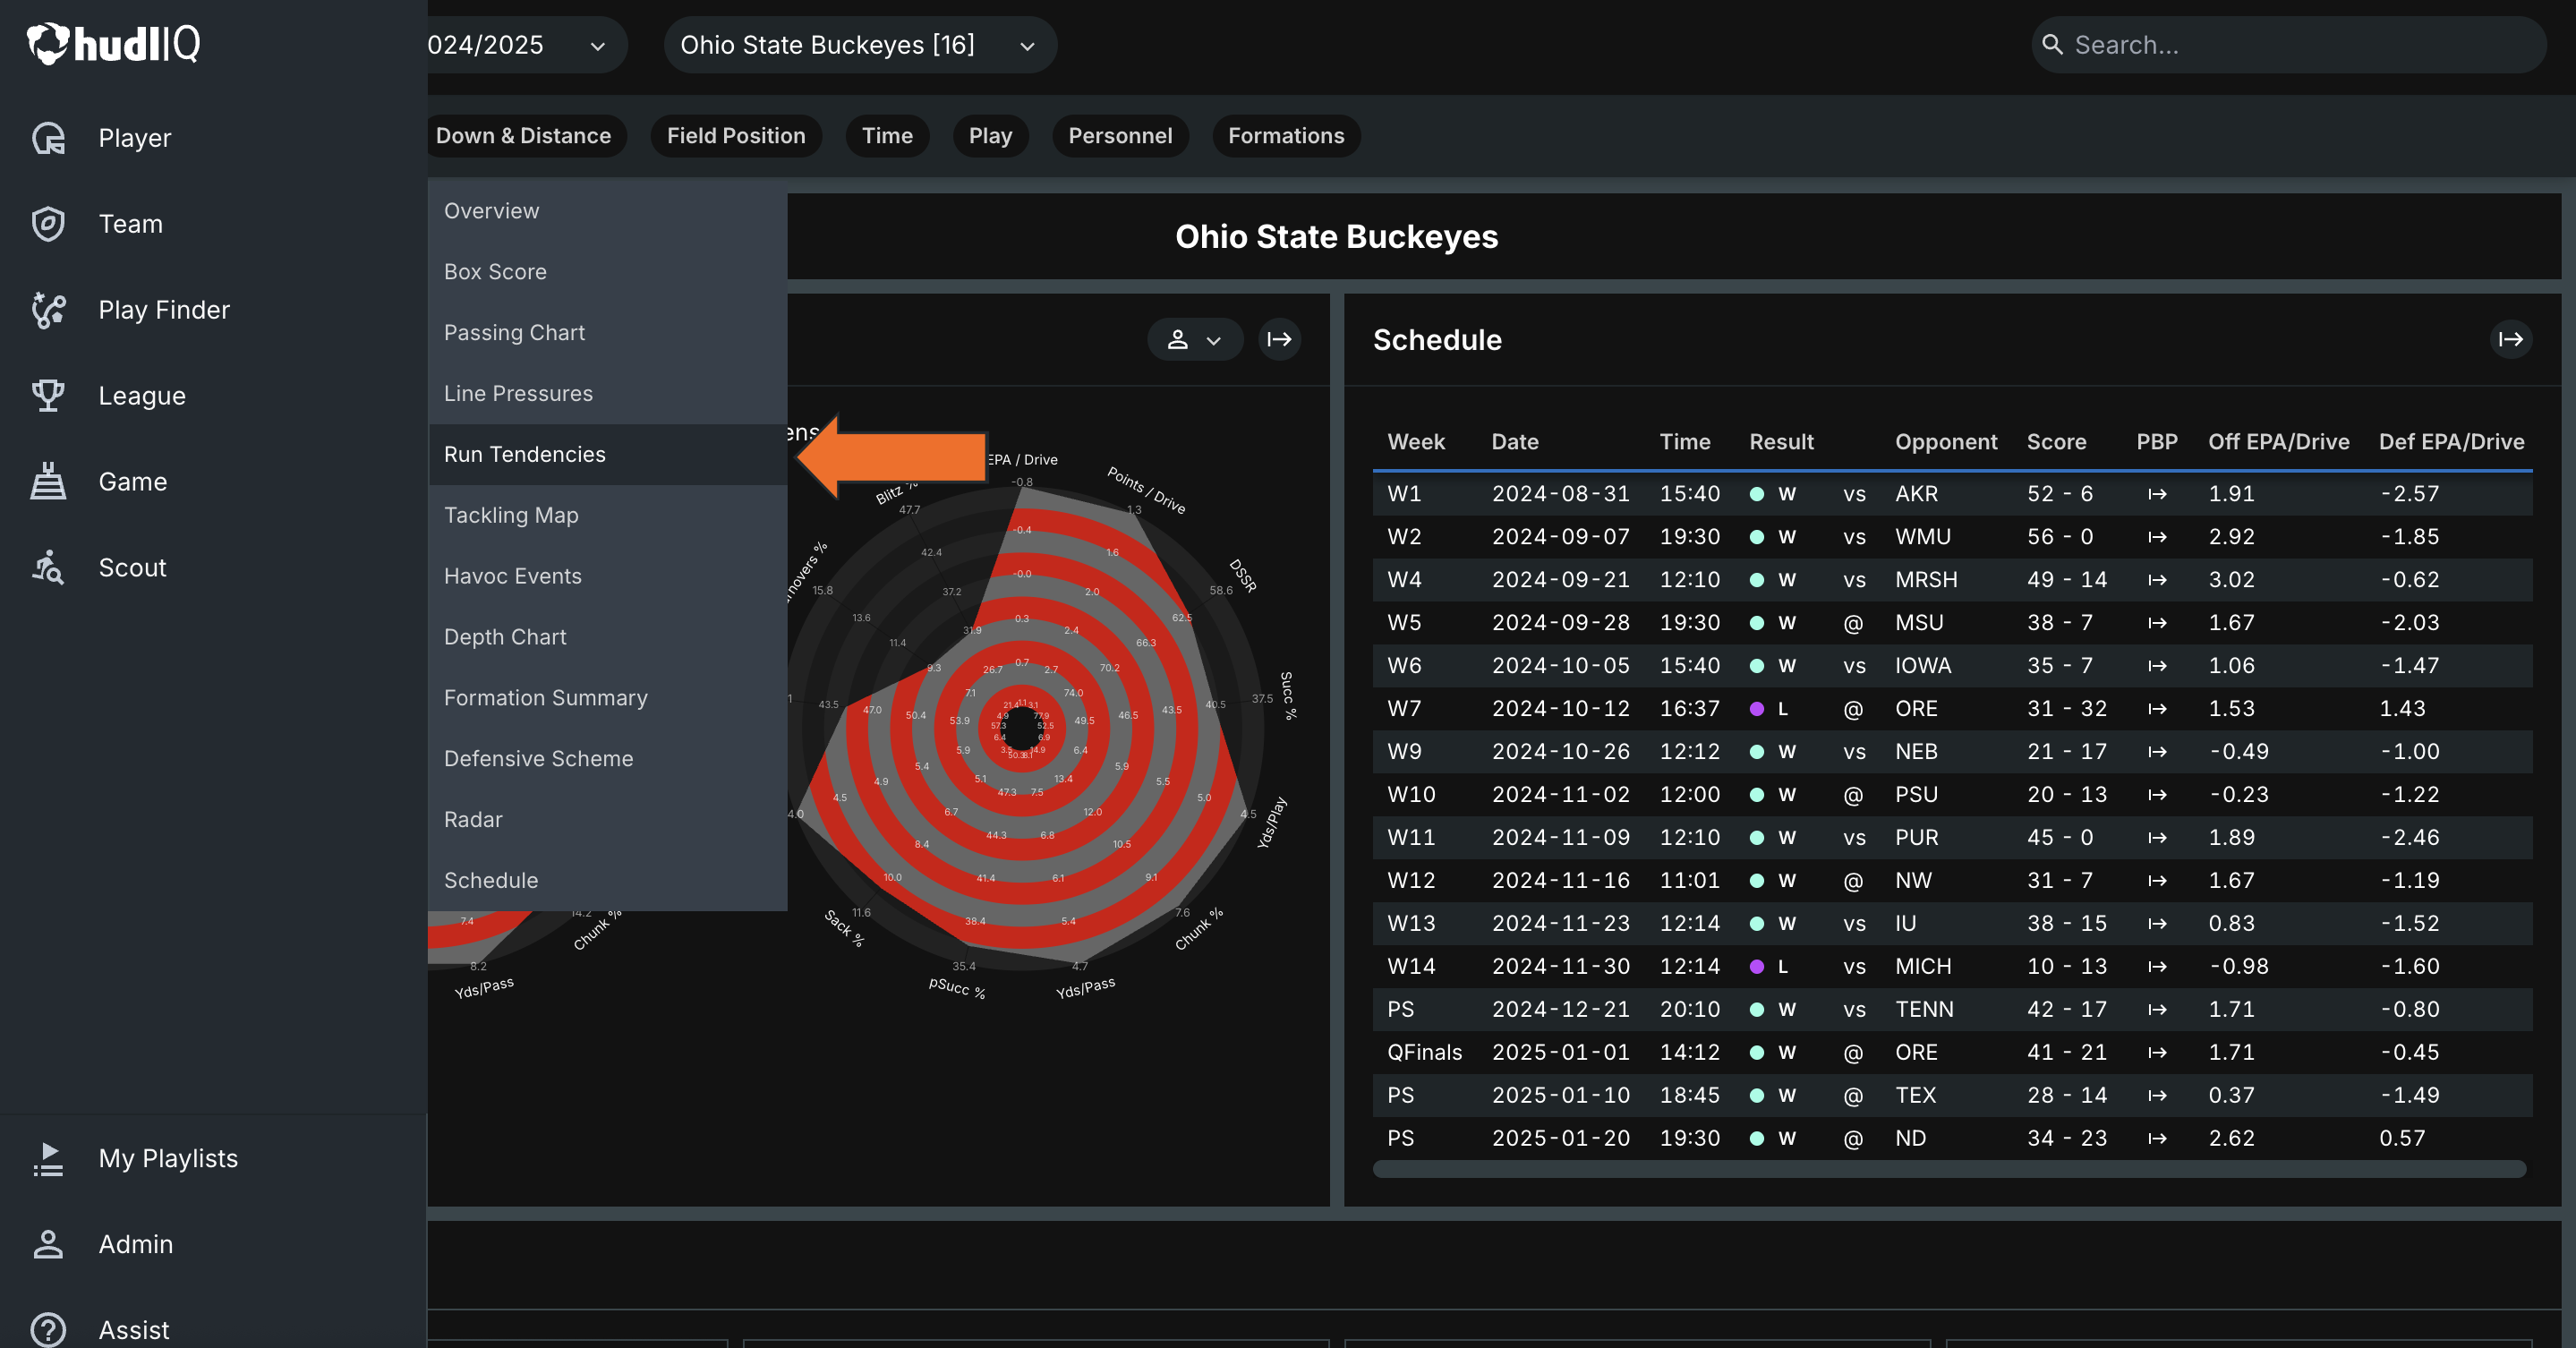This screenshot has width=2576, height=1348.
Task: Click the Down & Distance filter
Action: 527,136
